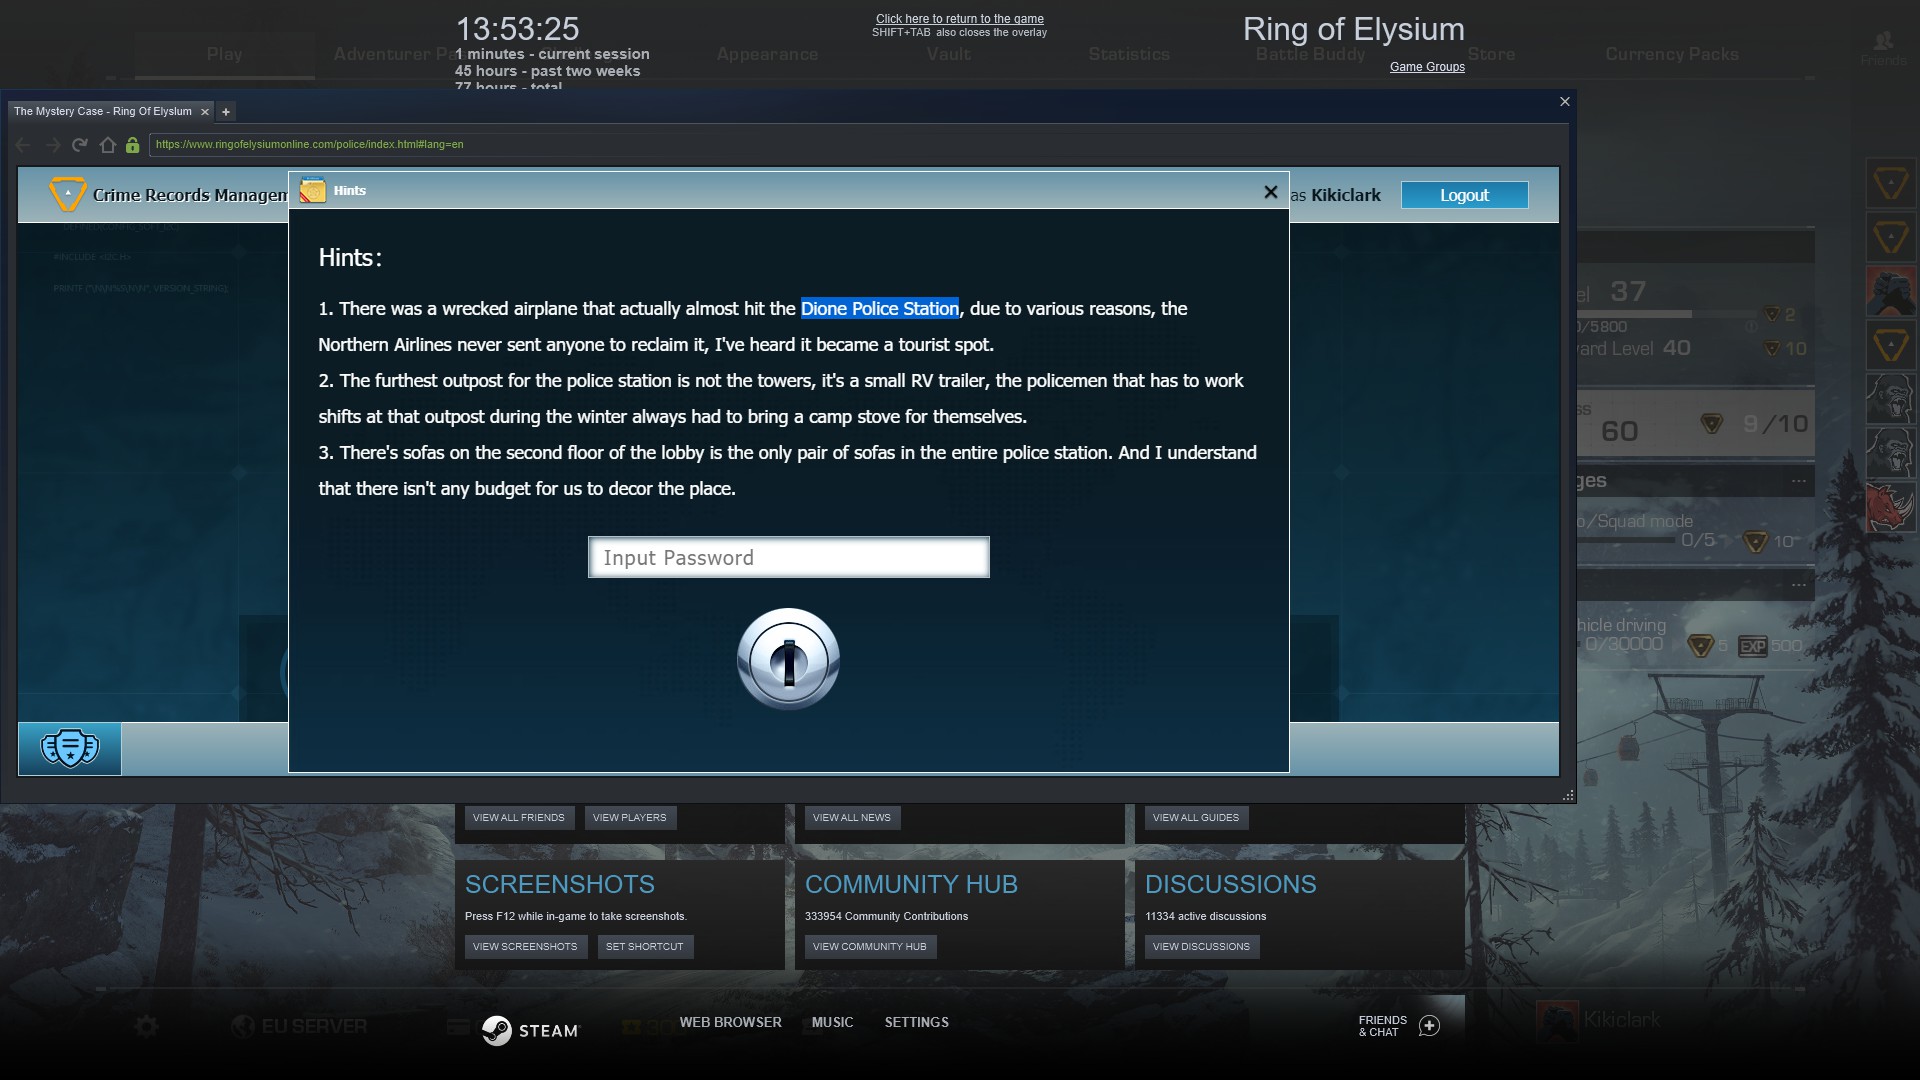Click the browser back arrow
This screenshot has height=1080, width=1920.
[x=23, y=145]
